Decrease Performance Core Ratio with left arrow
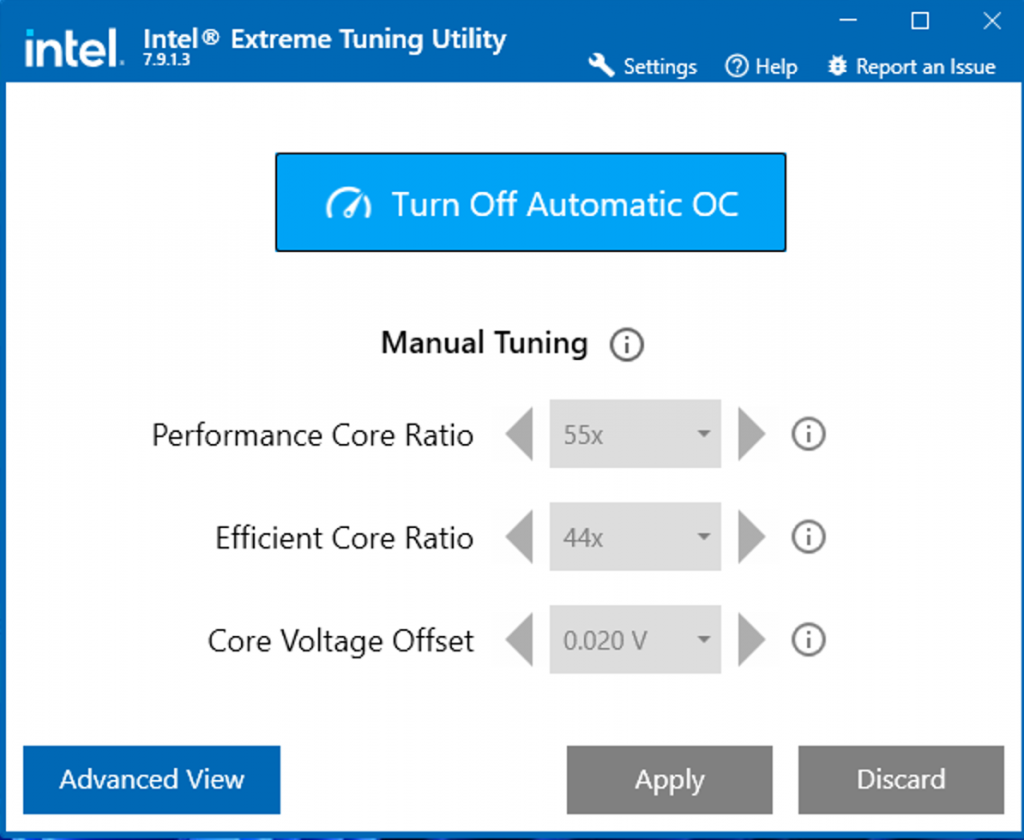1024x840 pixels. click(x=520, y=435)
